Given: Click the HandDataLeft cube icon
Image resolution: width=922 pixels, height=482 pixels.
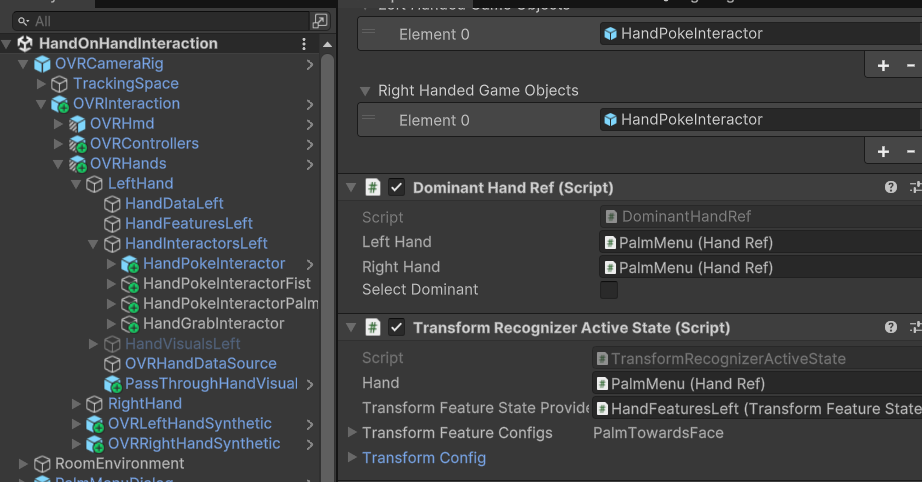Looking at the screenshot, I should (112, 204).
